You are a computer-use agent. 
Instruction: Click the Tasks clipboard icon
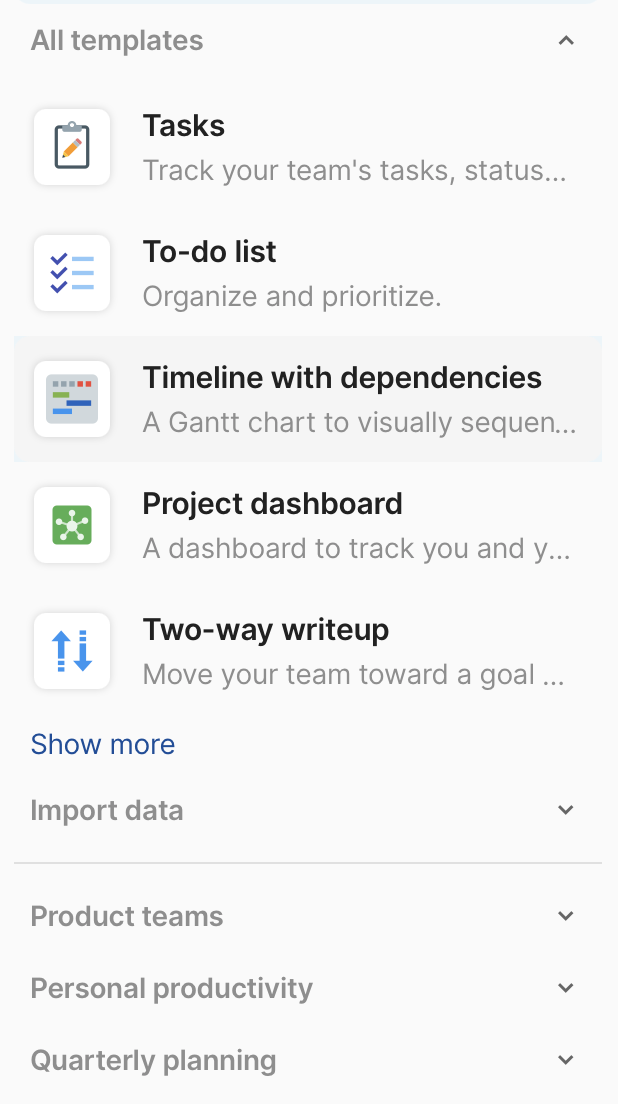[x=72, y=147]
